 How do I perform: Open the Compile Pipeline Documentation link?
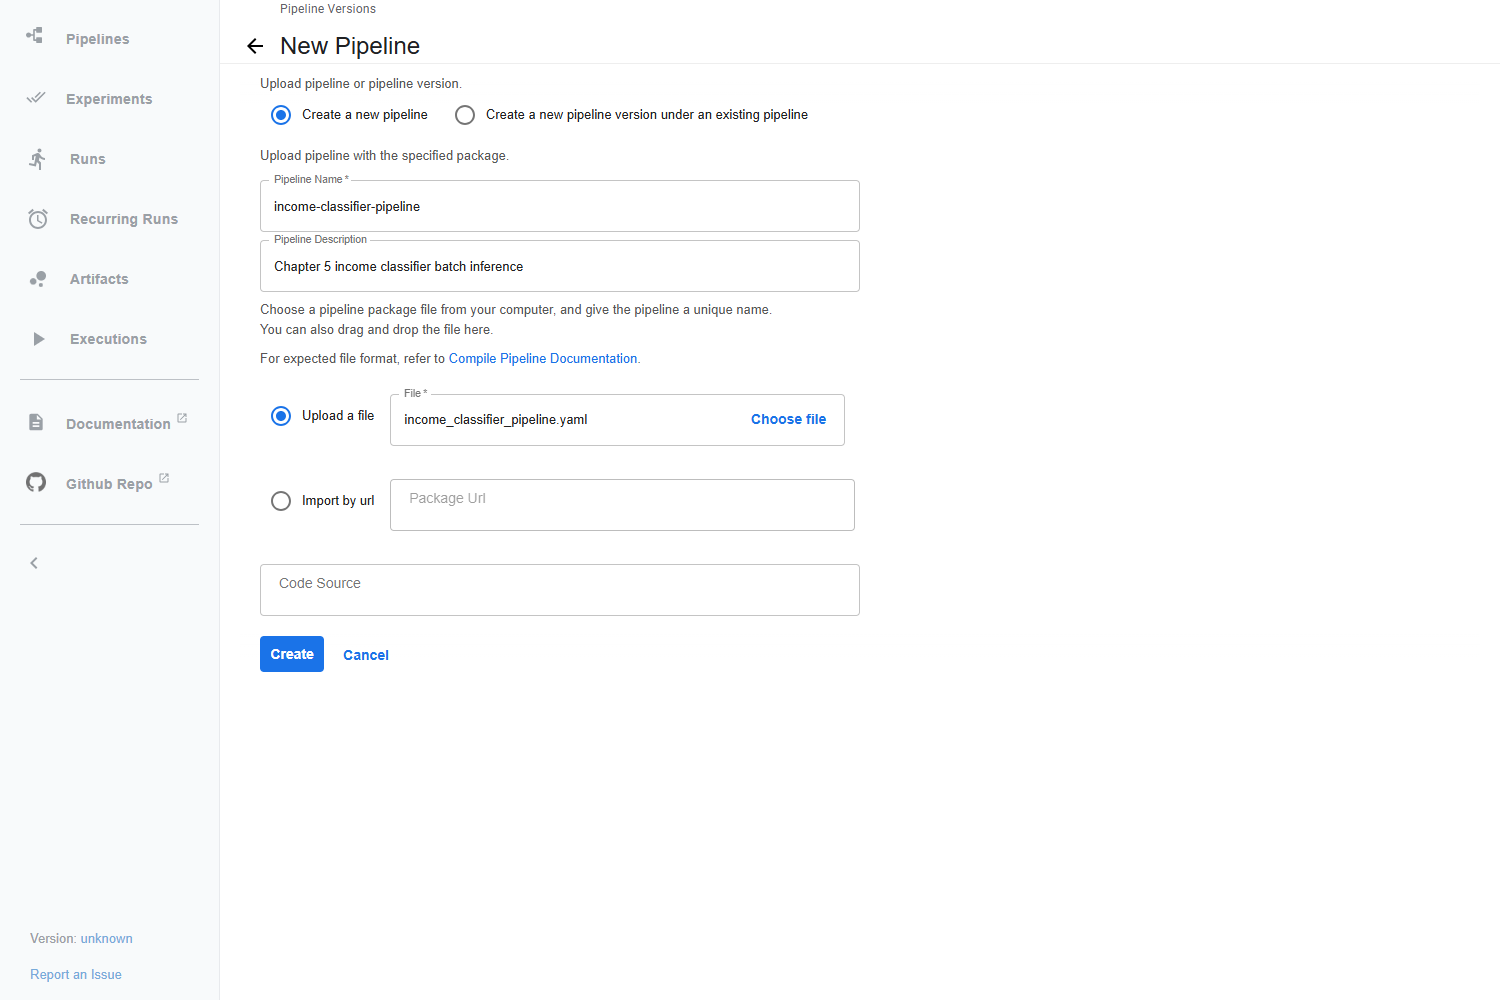point(543,358)
